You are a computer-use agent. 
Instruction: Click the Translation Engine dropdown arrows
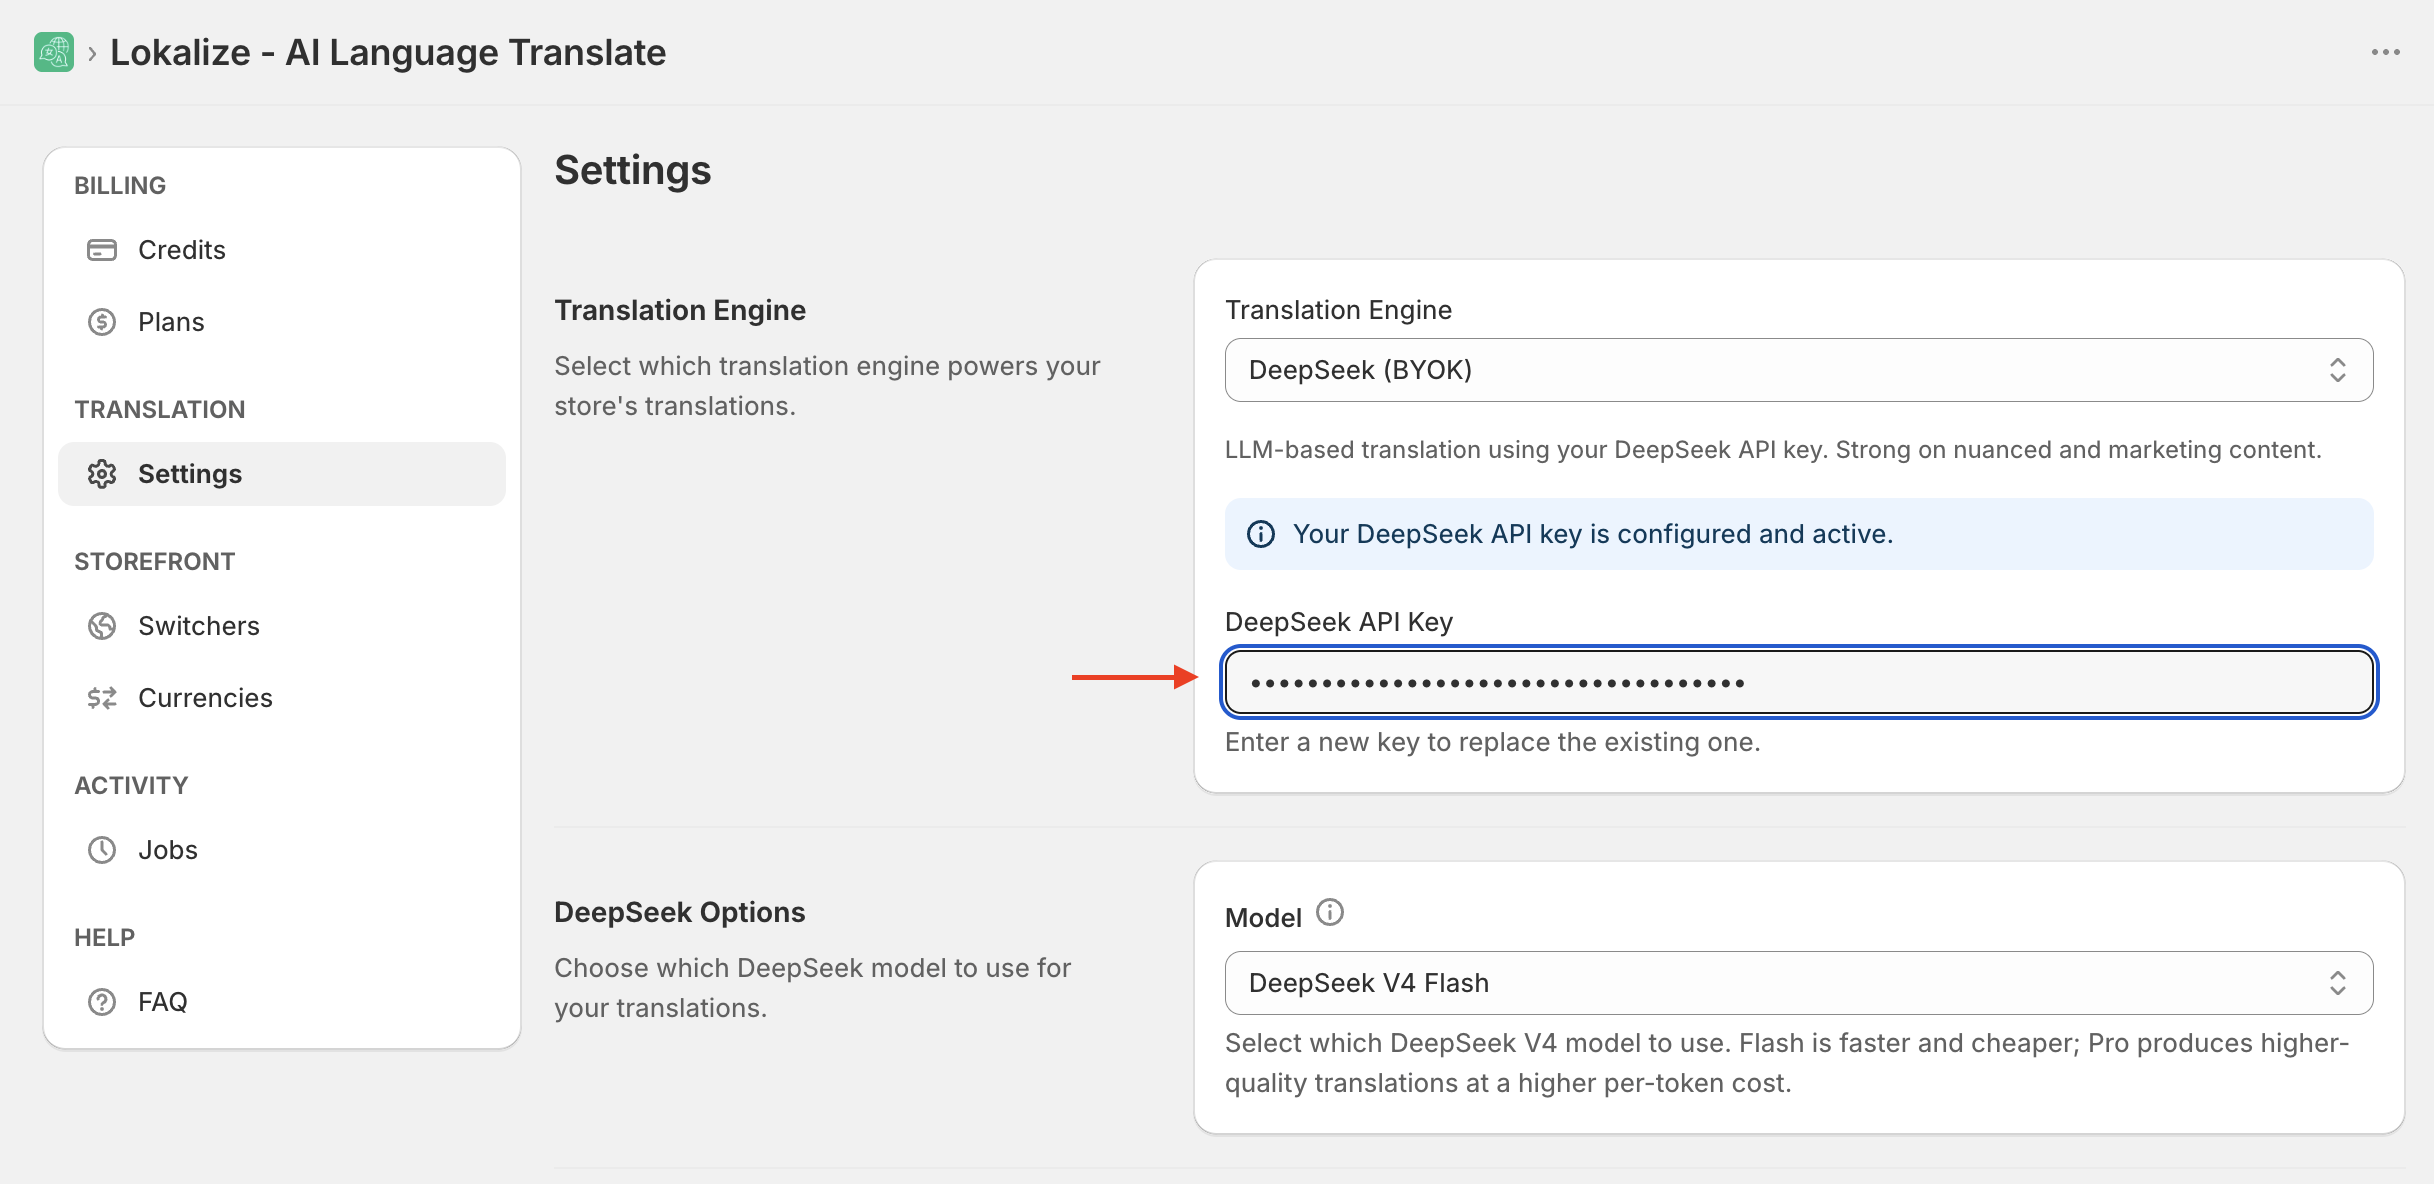pyautogui.click(x=2338, y=370)
